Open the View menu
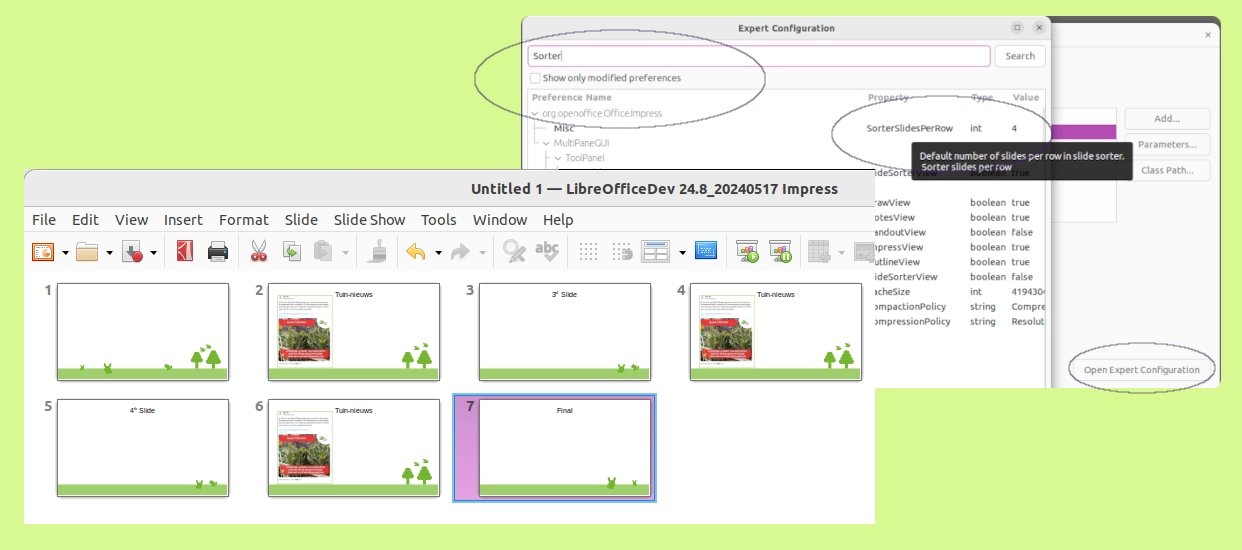 131,220
